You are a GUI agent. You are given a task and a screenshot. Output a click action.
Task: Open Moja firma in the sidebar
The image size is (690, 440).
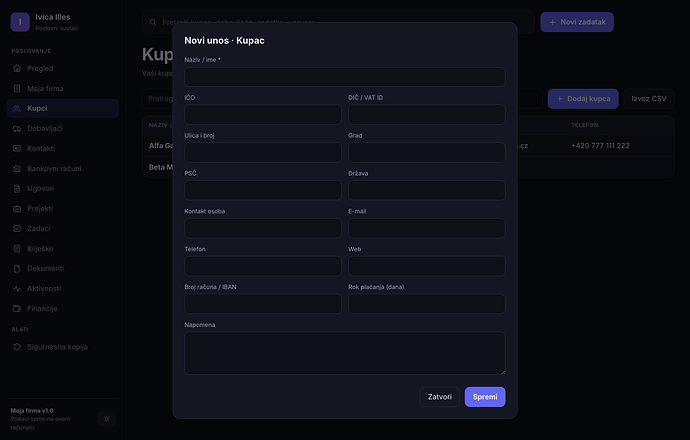63,88
